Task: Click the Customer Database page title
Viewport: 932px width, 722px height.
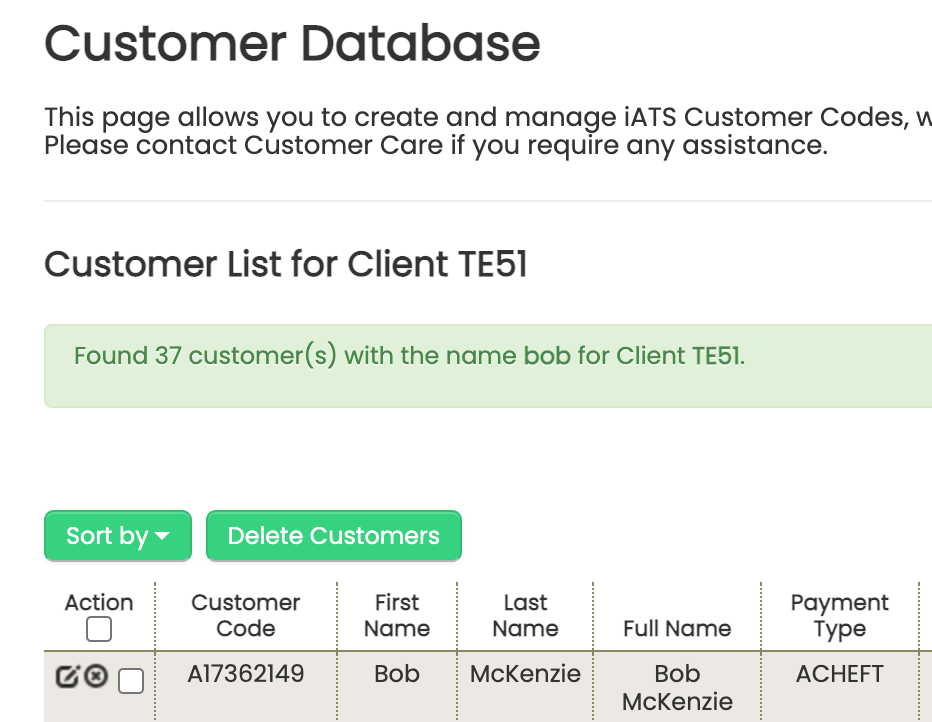Action: (x=292, y=43)
